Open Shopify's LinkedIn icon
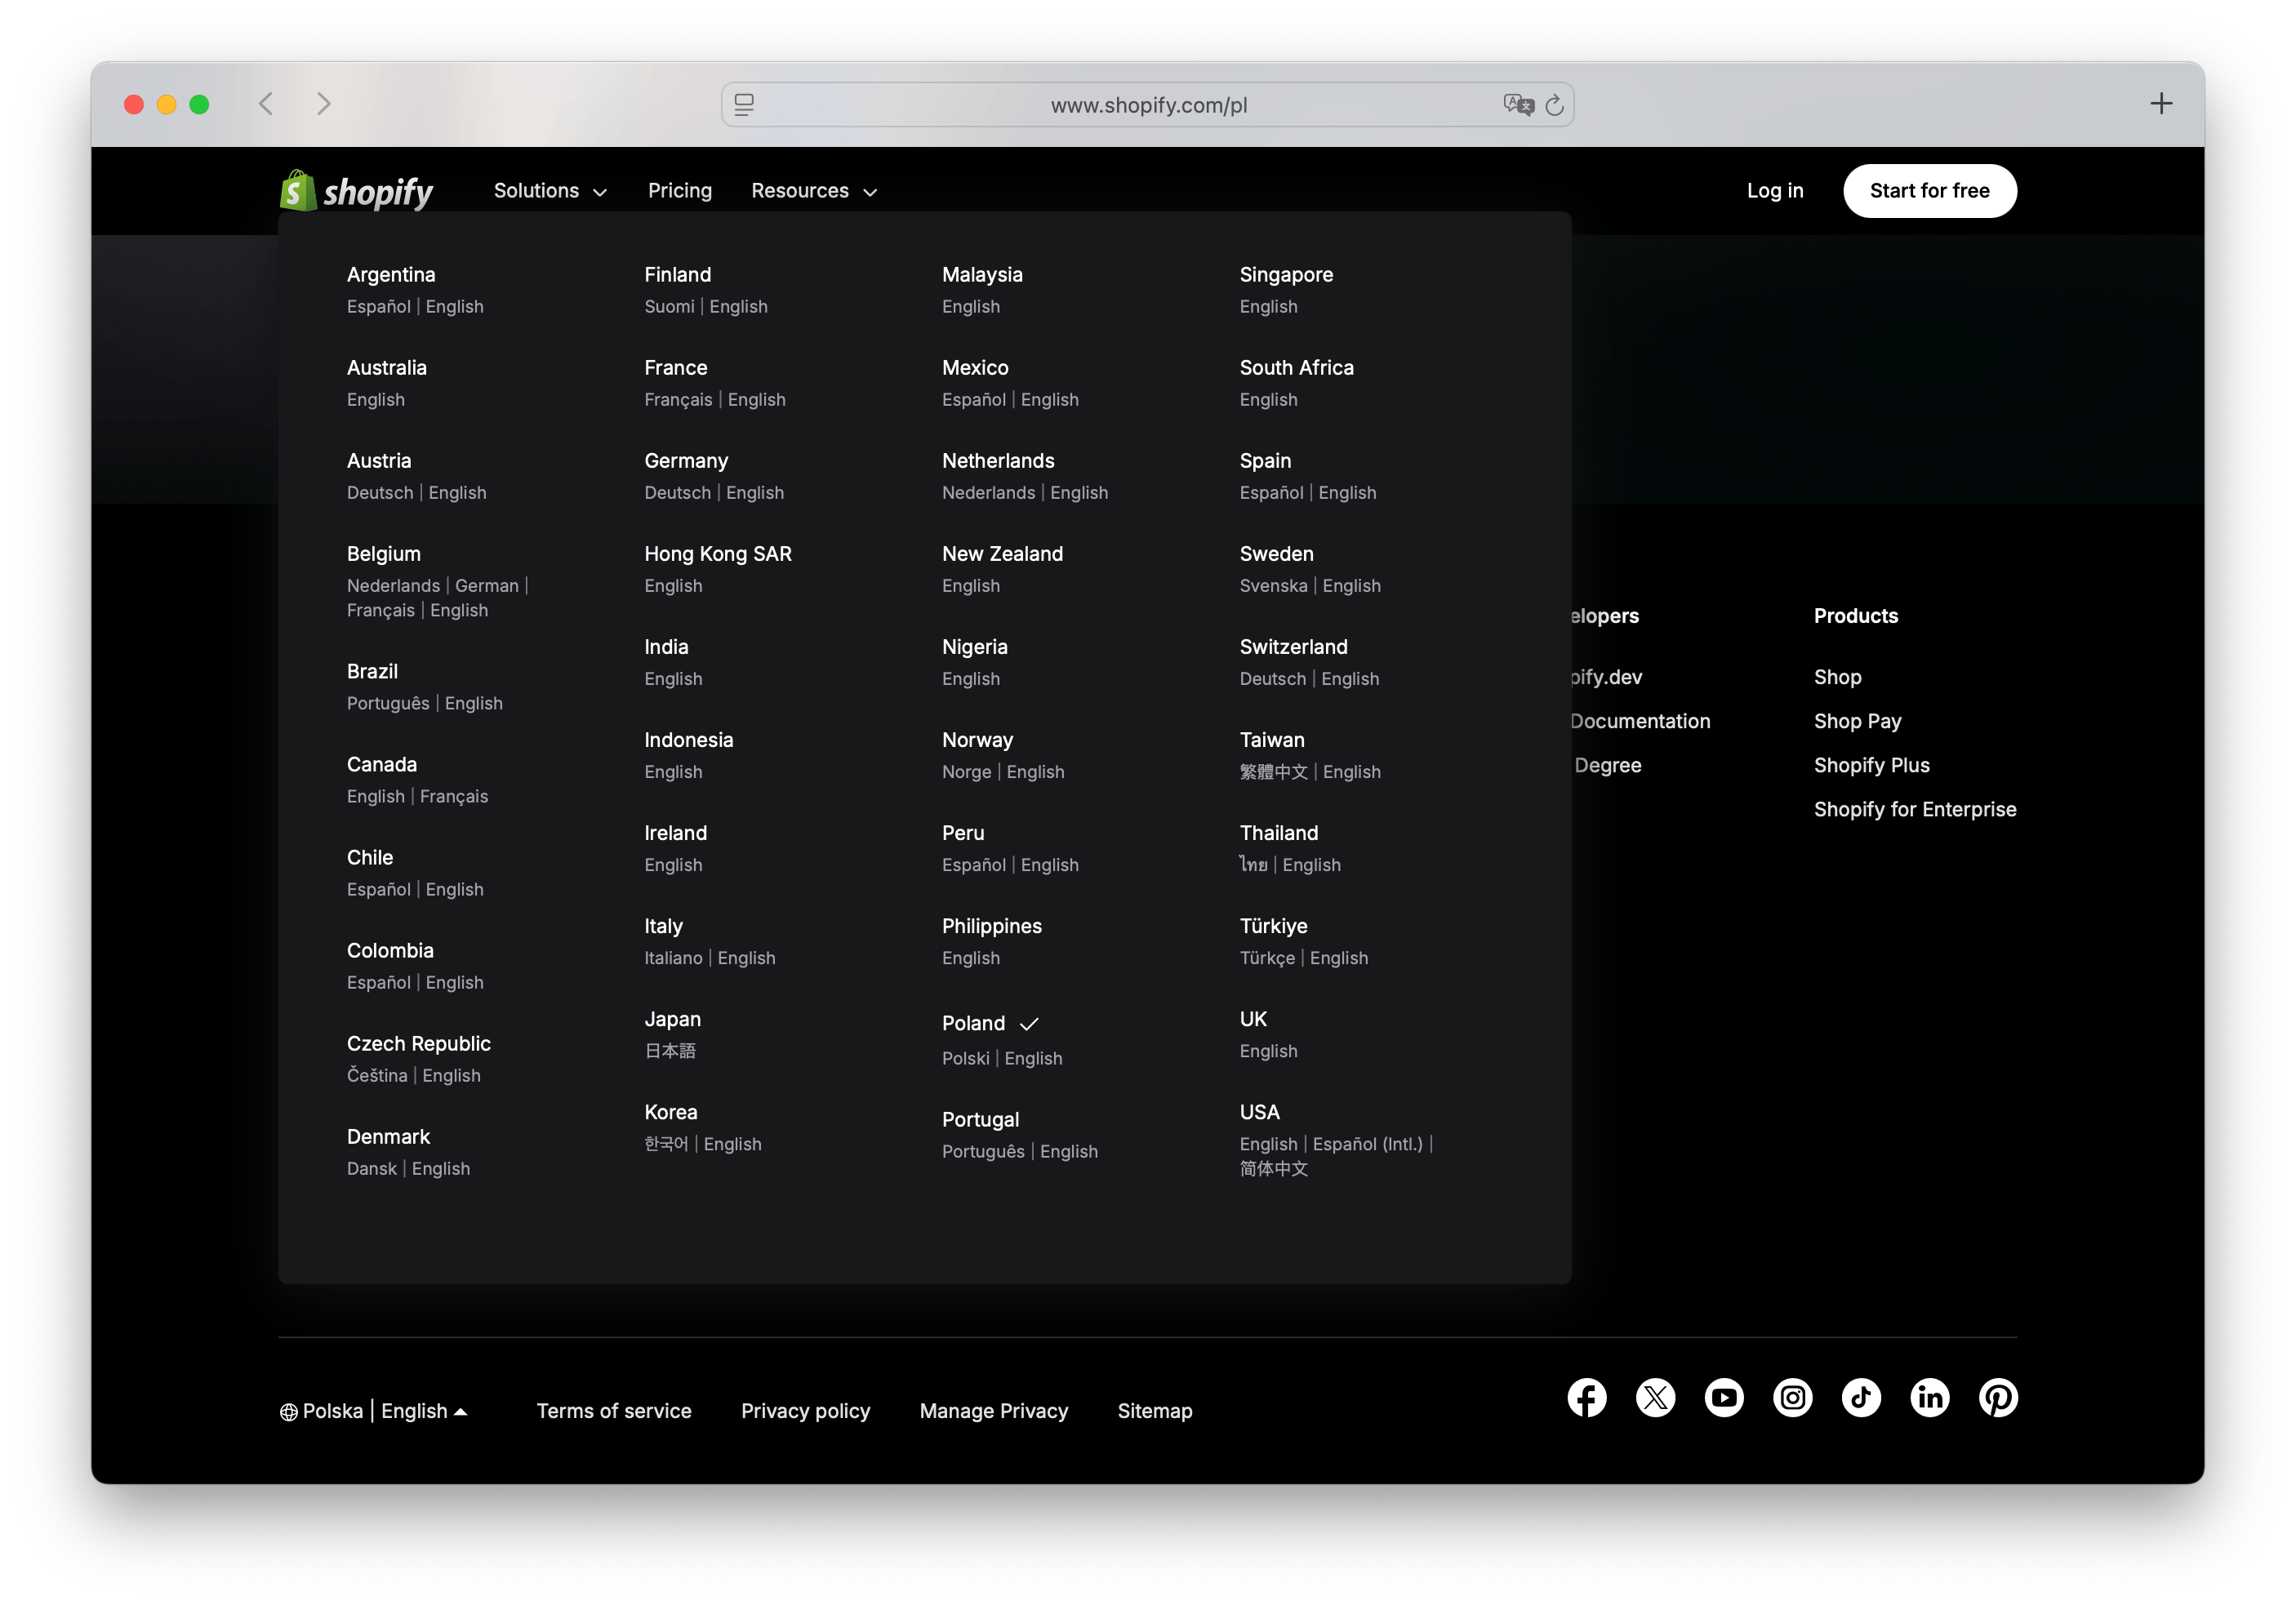The image size is (2296, 1605). pyautogui.click(x=1930, y=1398)
